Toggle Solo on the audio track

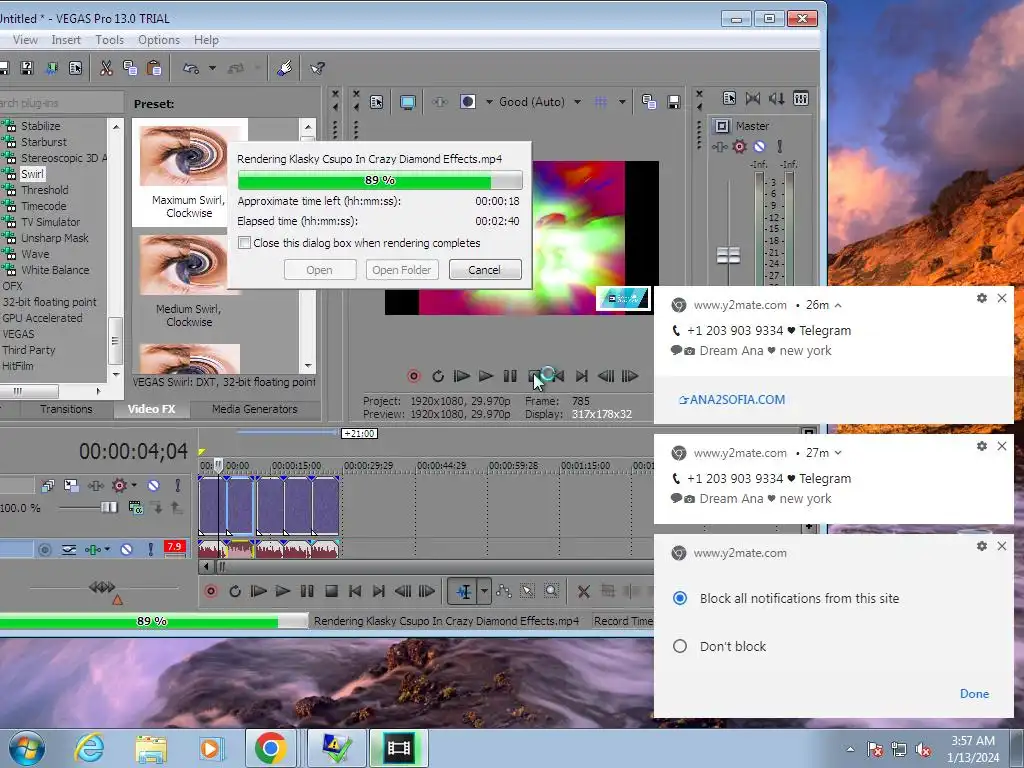151,550
